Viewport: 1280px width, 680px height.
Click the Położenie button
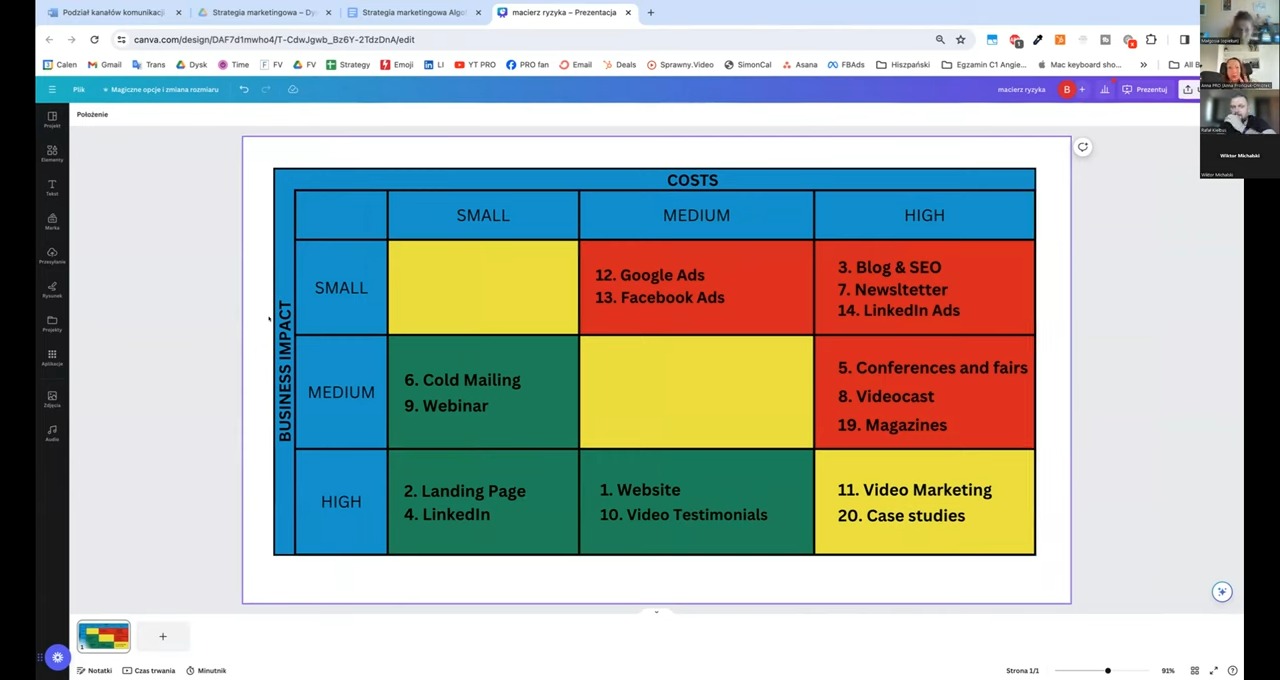click(92, 114)
